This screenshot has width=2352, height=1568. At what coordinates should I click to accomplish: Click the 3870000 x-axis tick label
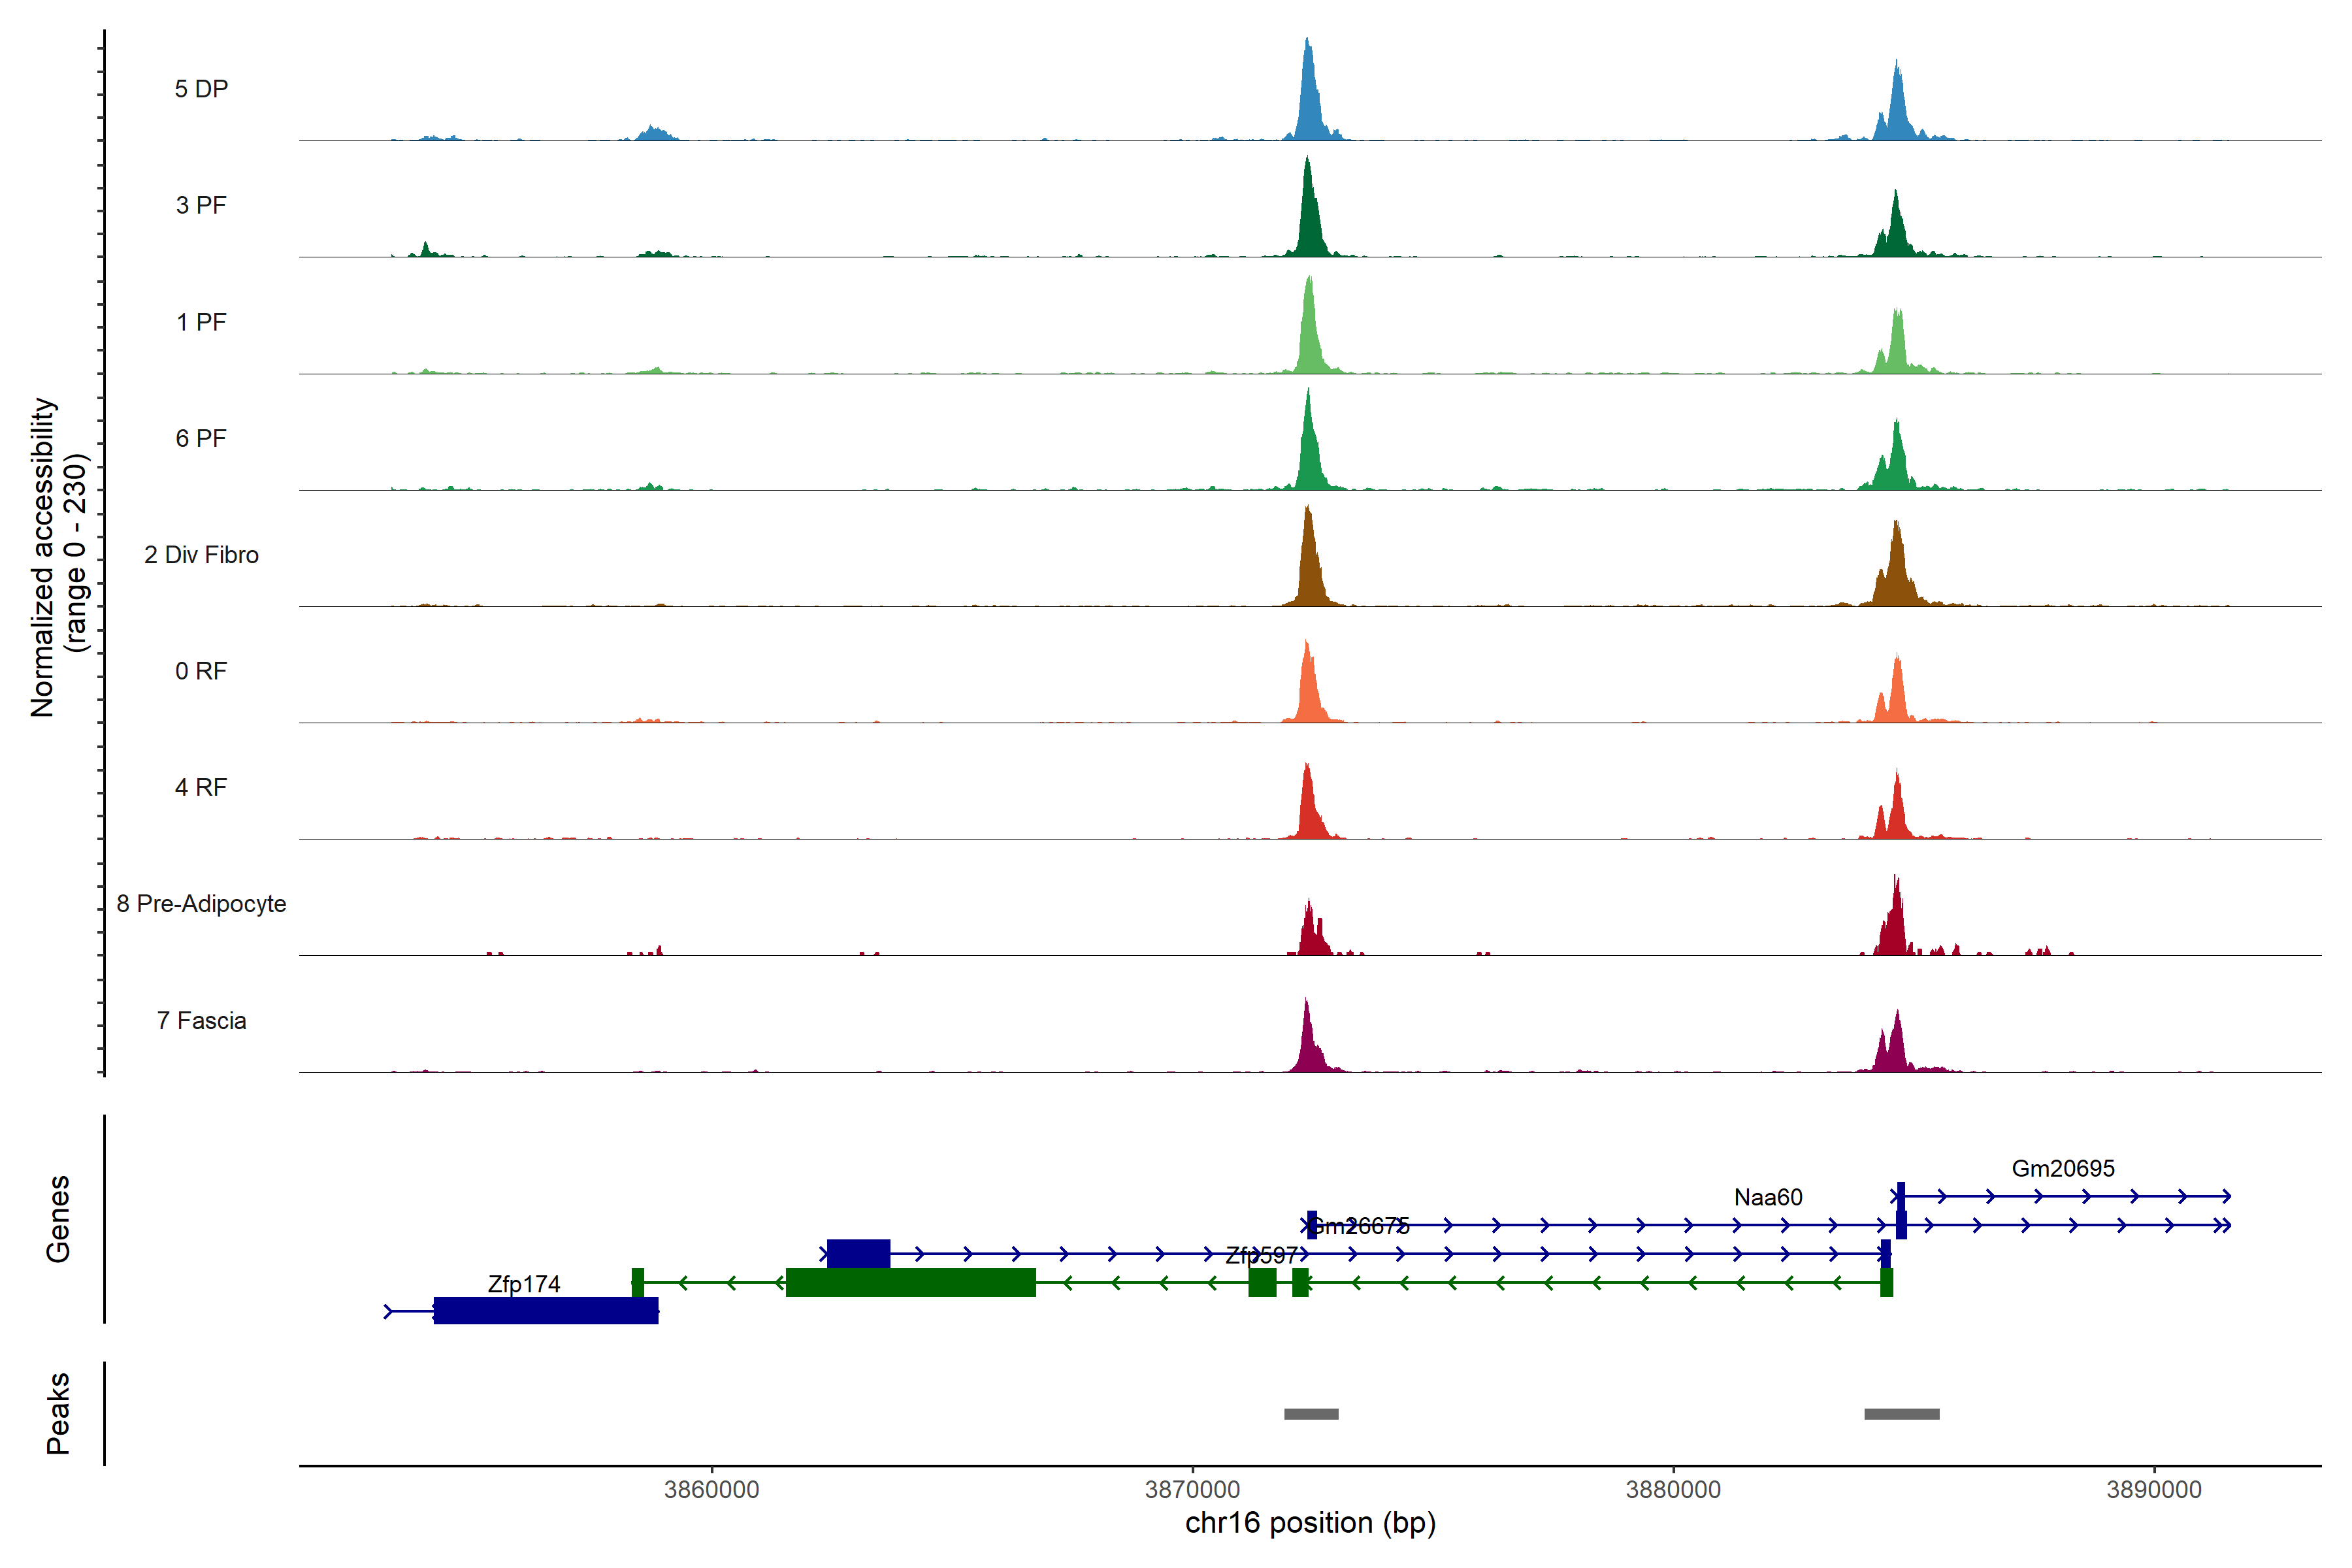(1192, 1490)
